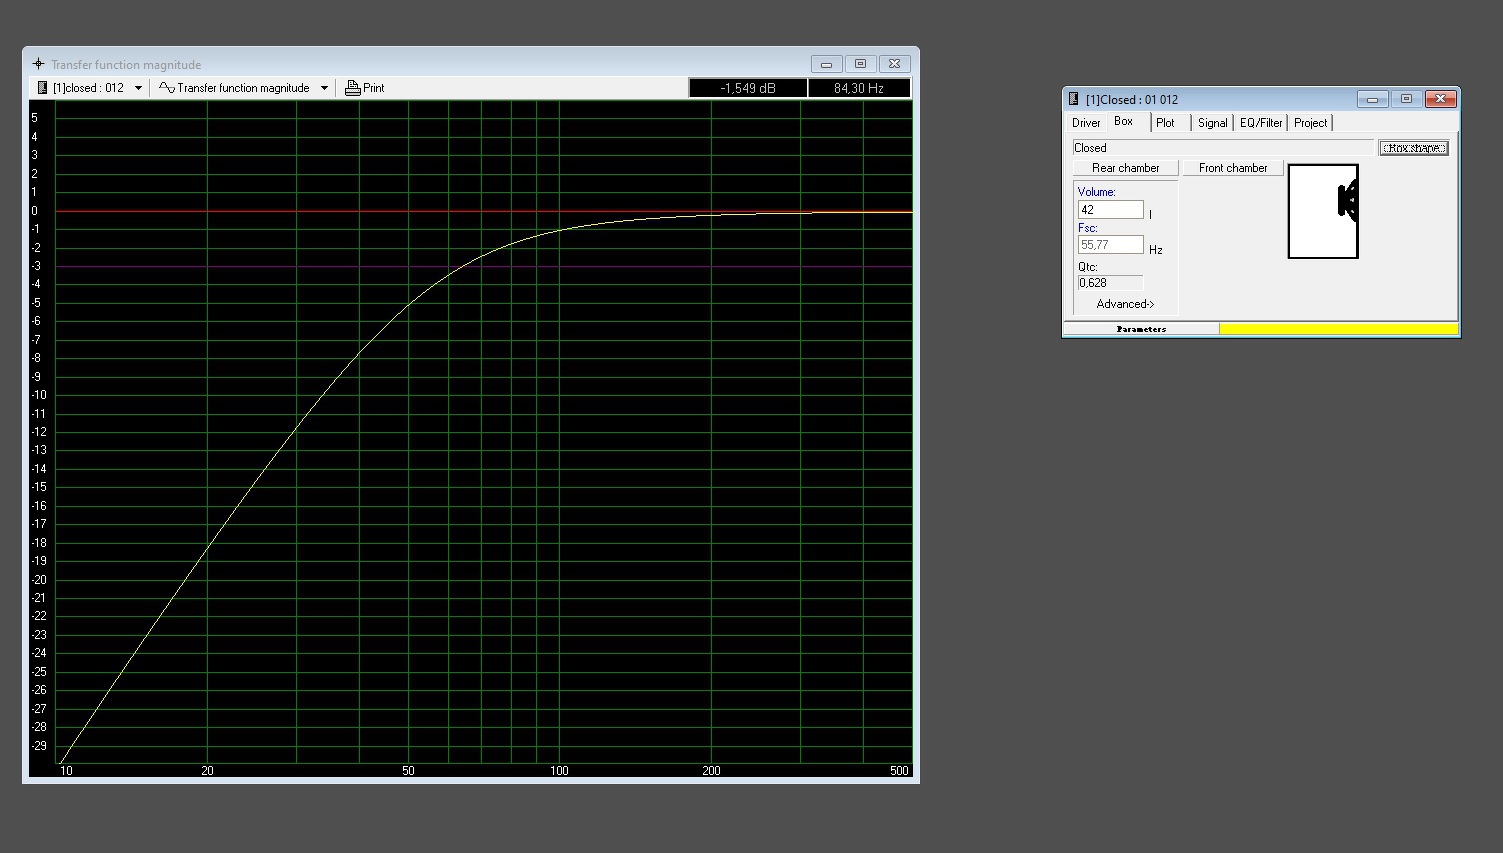Open the Advanced-> box settings

tap(1125, 304)
